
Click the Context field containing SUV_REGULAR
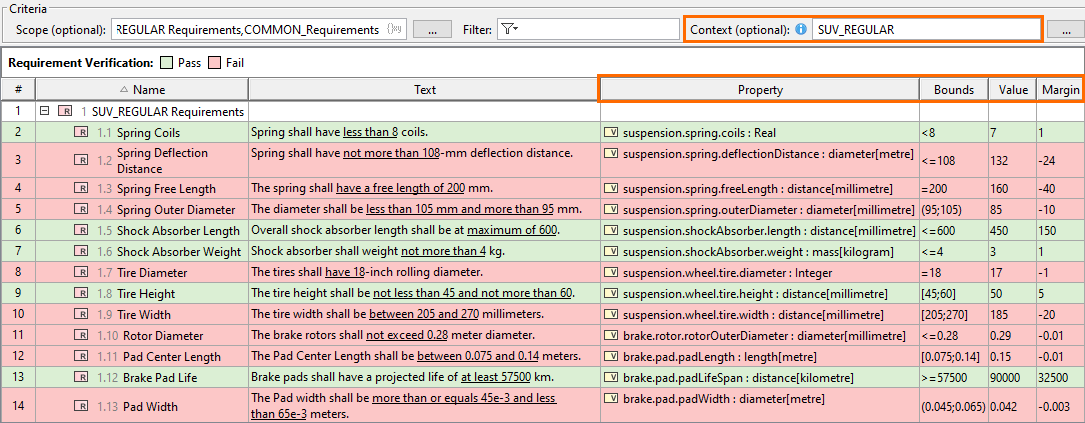click(x=925, y=30)
